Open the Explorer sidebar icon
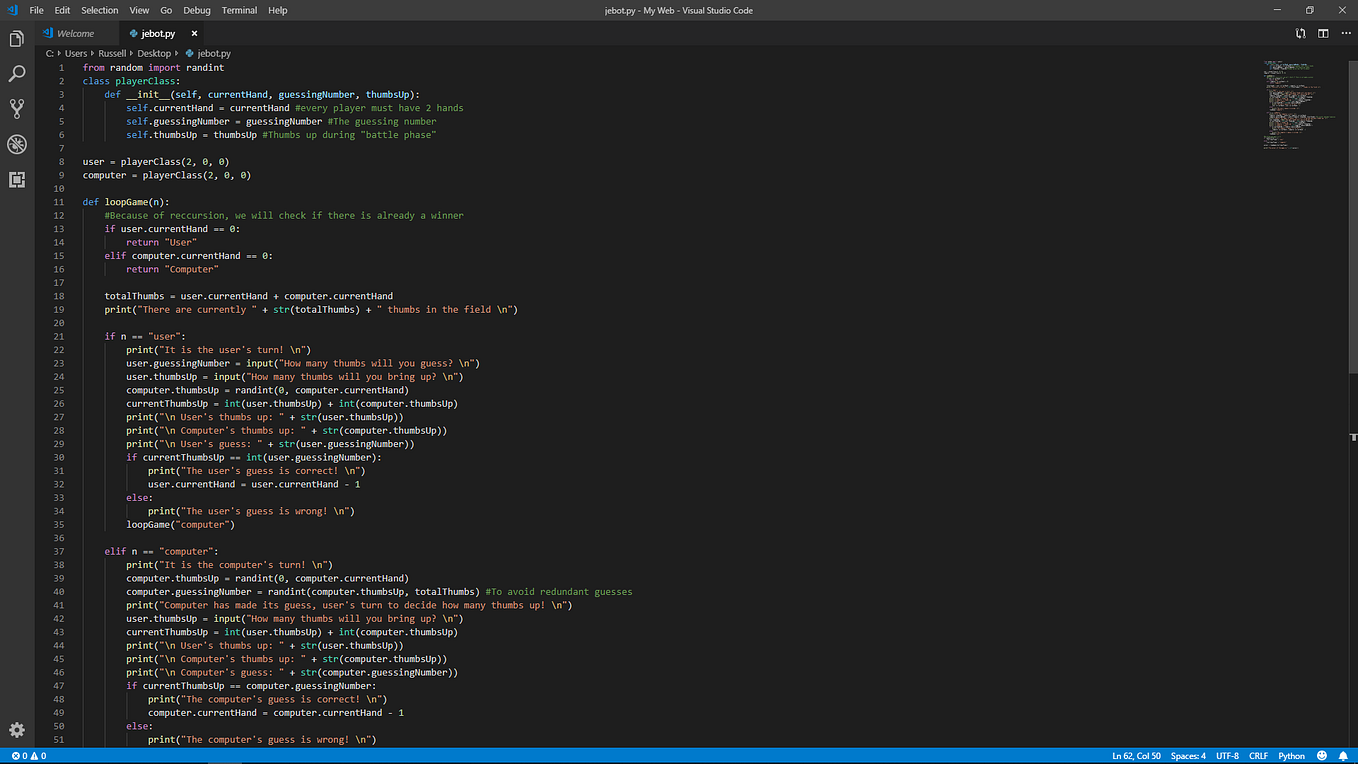Viewport: 1358px width, 764px height. [16, 38]
